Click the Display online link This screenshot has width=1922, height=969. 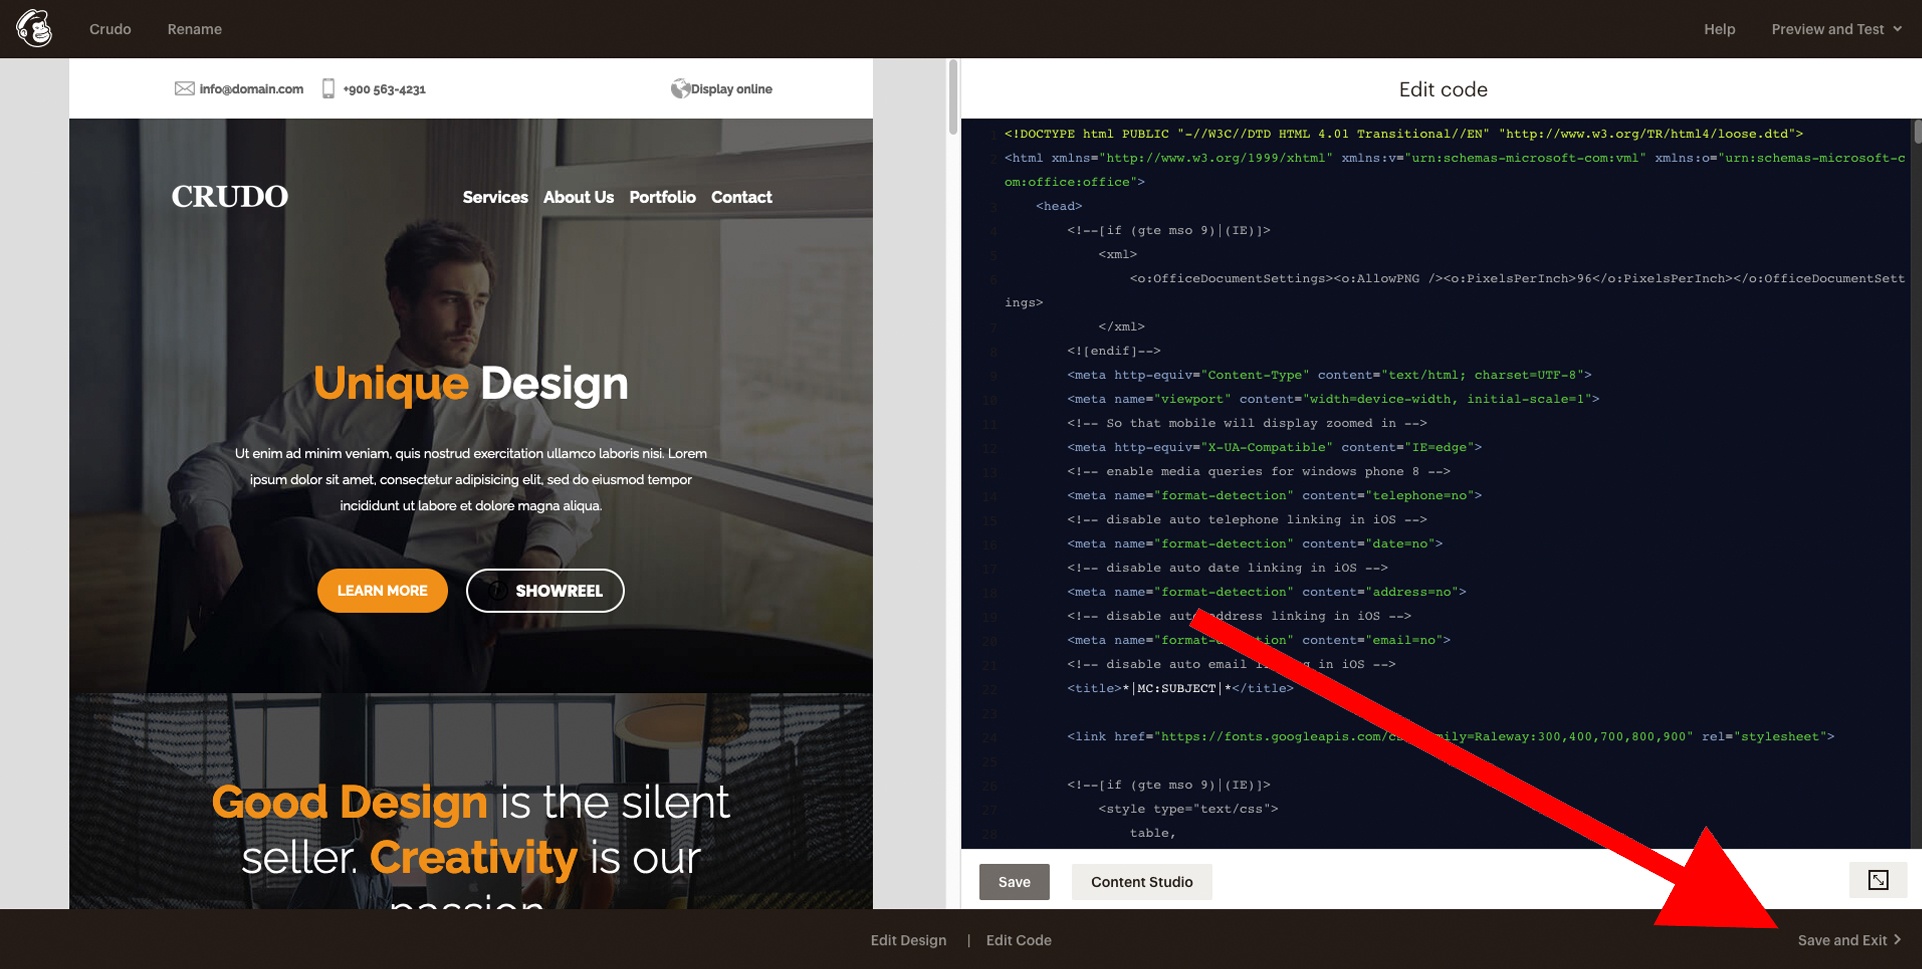pyautogui.click(x=732, y=89)
